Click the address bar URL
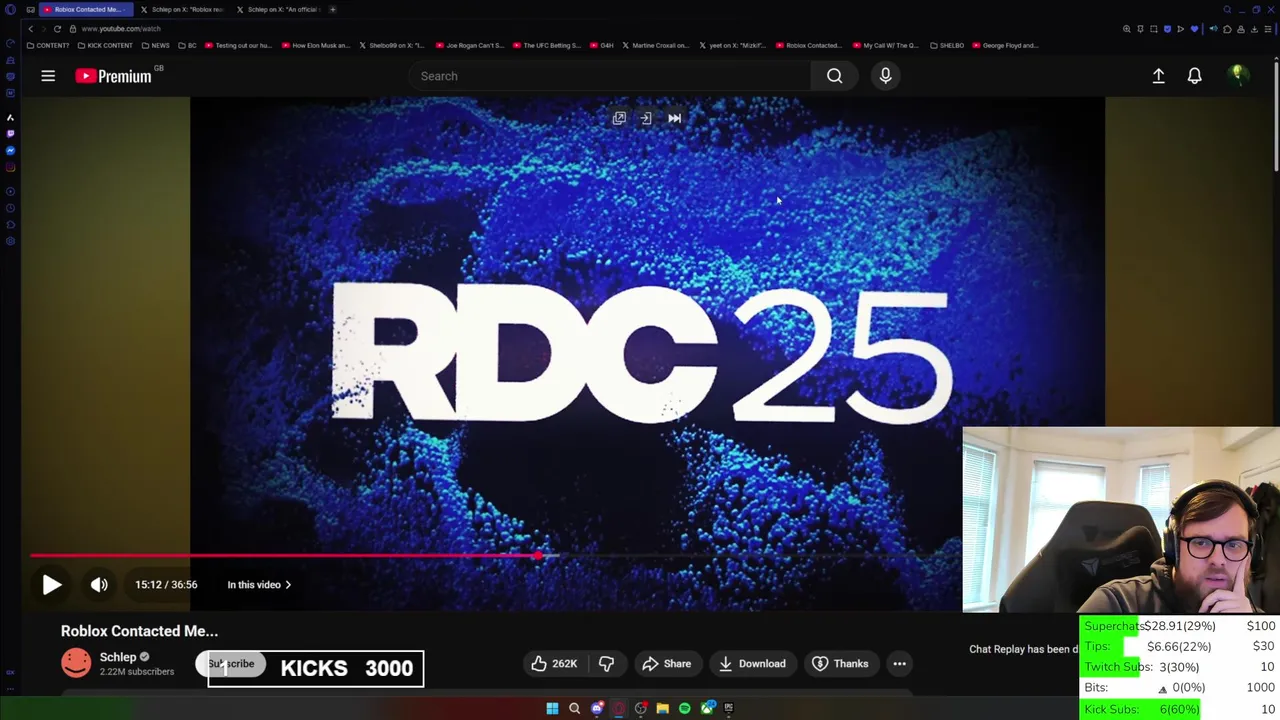This screenshot has width=1280, height=720. [x=121, y=29]
